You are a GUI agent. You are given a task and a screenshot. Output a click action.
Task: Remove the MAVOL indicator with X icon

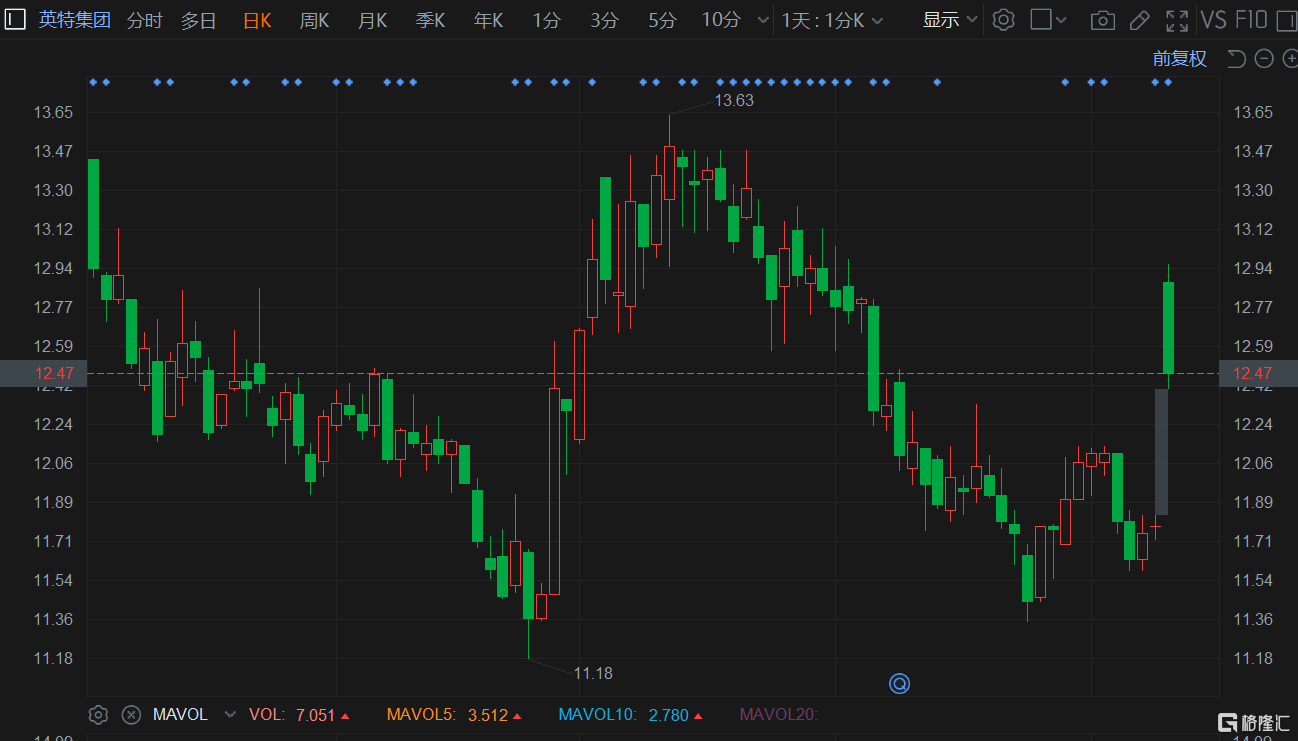(x=131, y=714)
